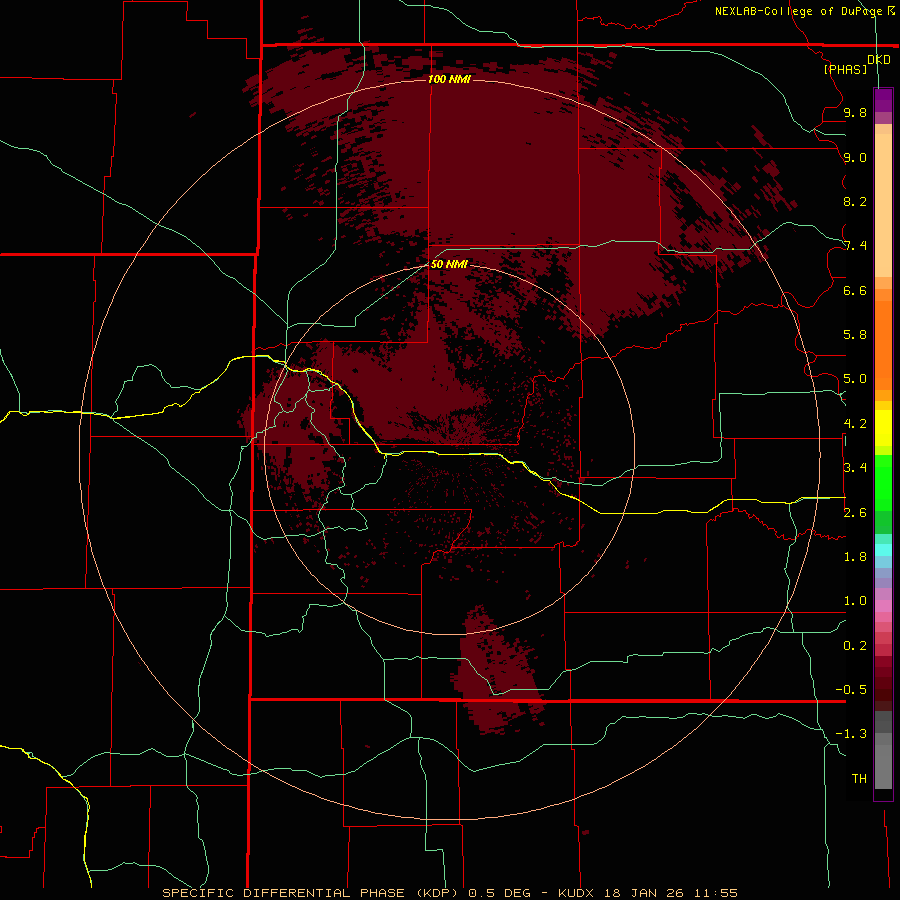
Task: Click the 1.8 scale value
Action: click(x=855, y=557)
